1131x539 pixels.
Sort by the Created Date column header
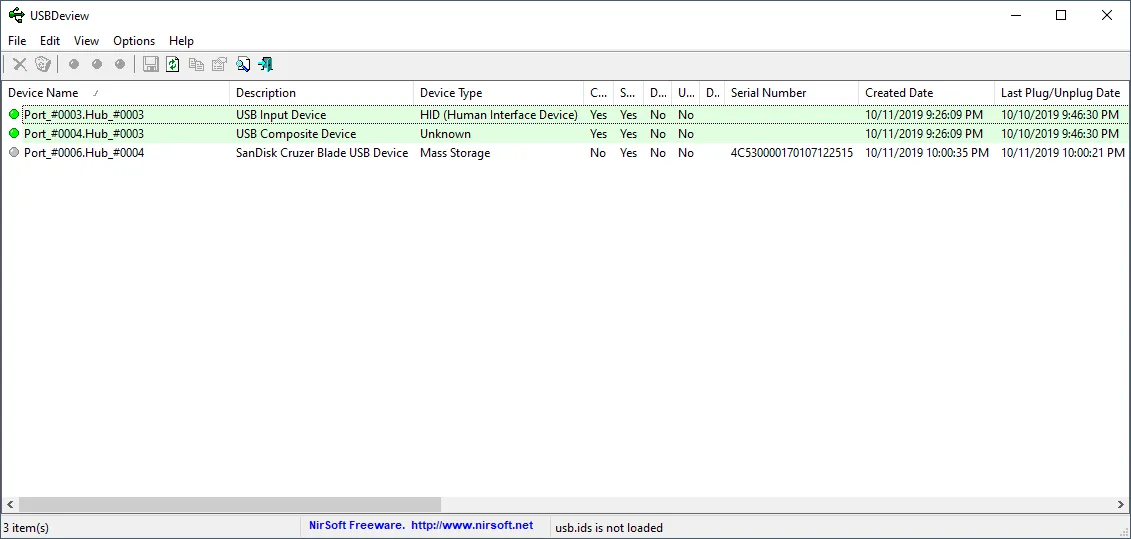(x=926, y=92)
